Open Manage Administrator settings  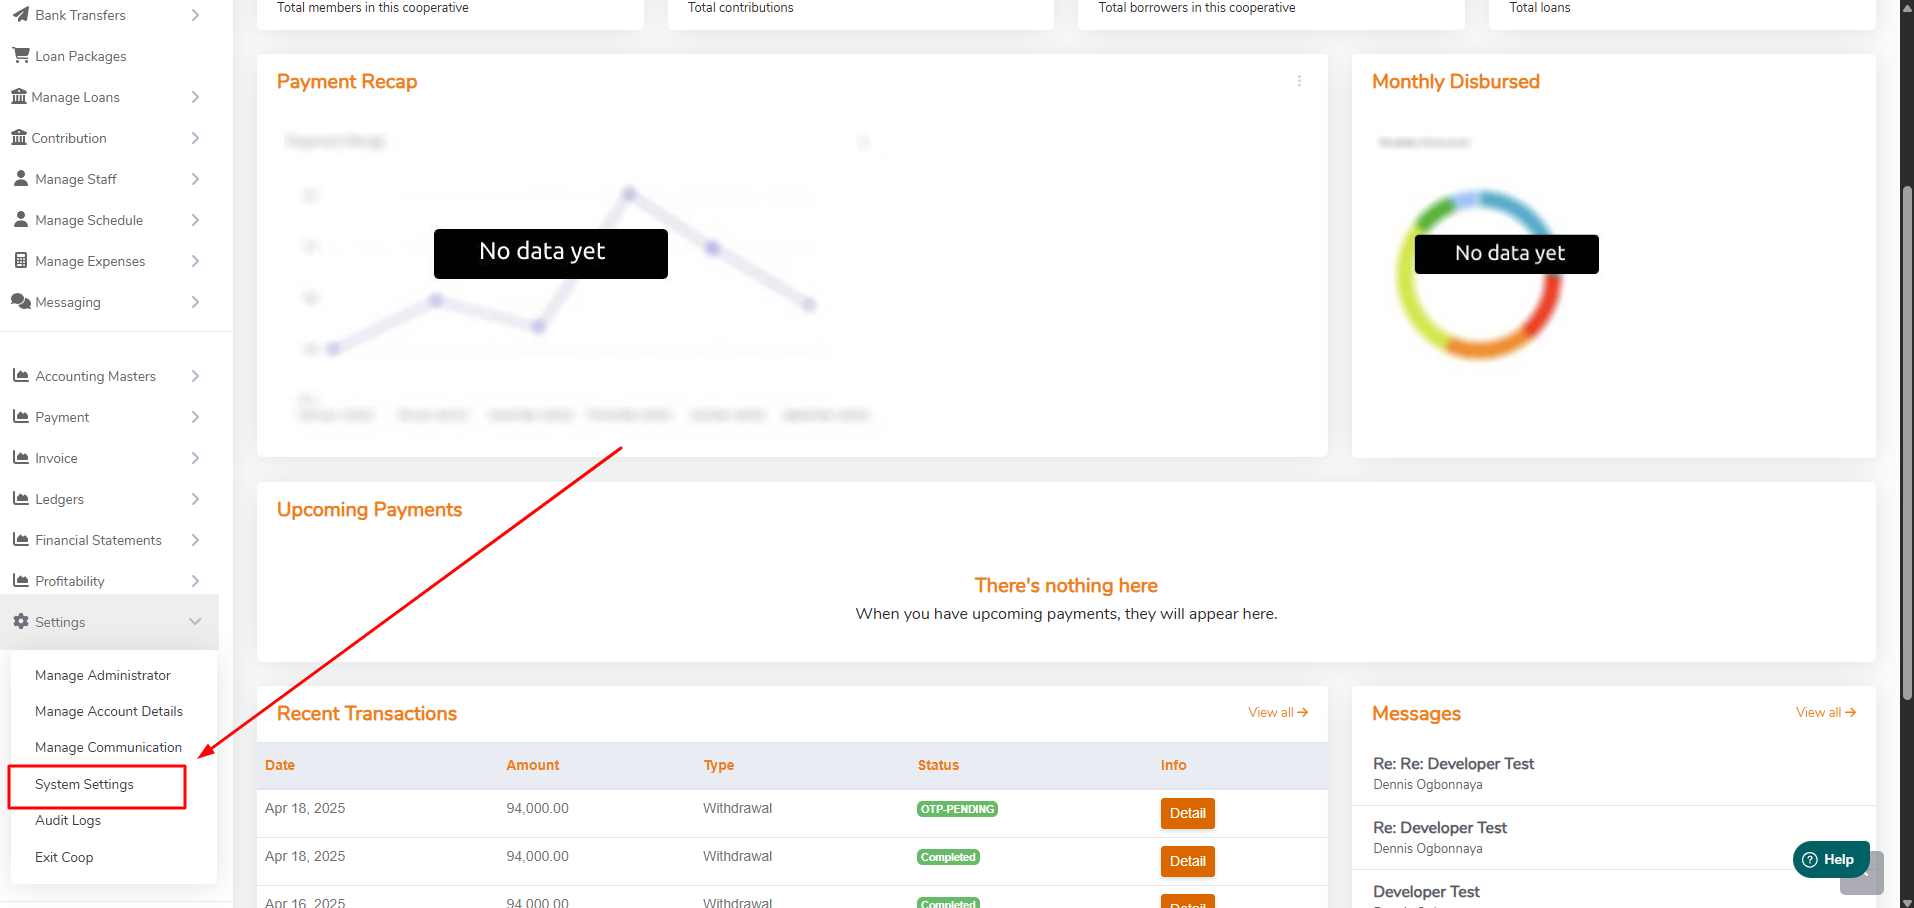pos(103,675)
